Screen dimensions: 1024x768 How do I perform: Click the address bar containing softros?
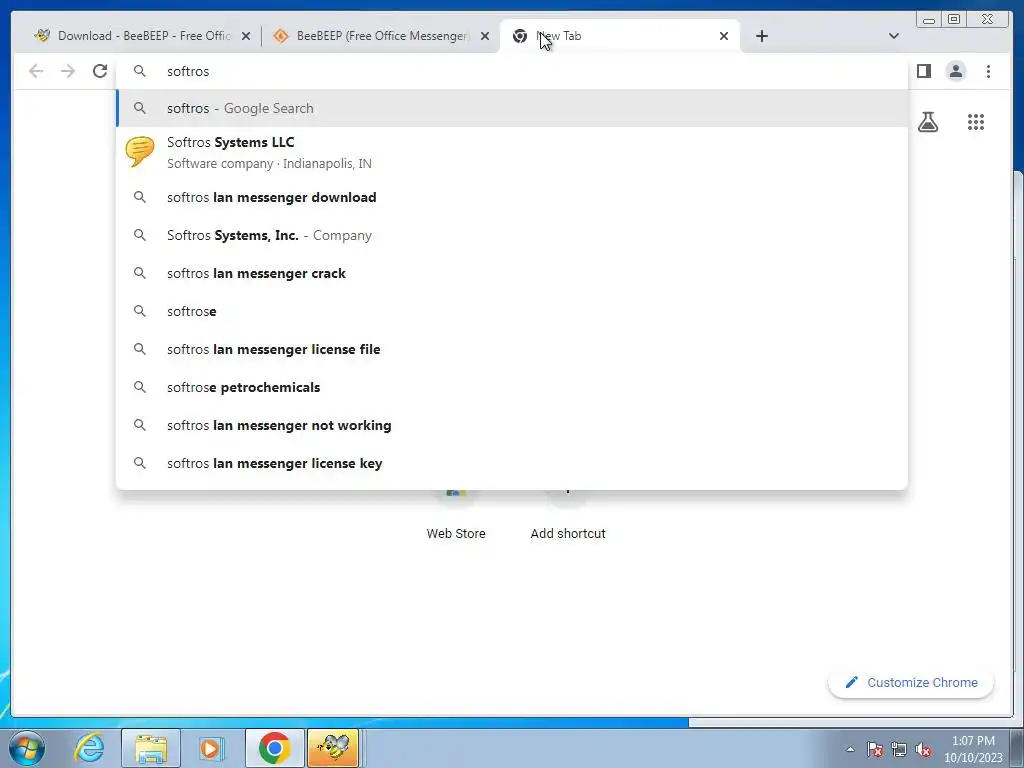click(512, 71)
